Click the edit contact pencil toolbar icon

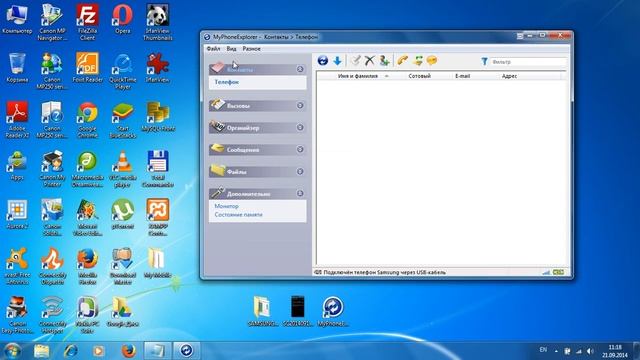tap(356, 61)
